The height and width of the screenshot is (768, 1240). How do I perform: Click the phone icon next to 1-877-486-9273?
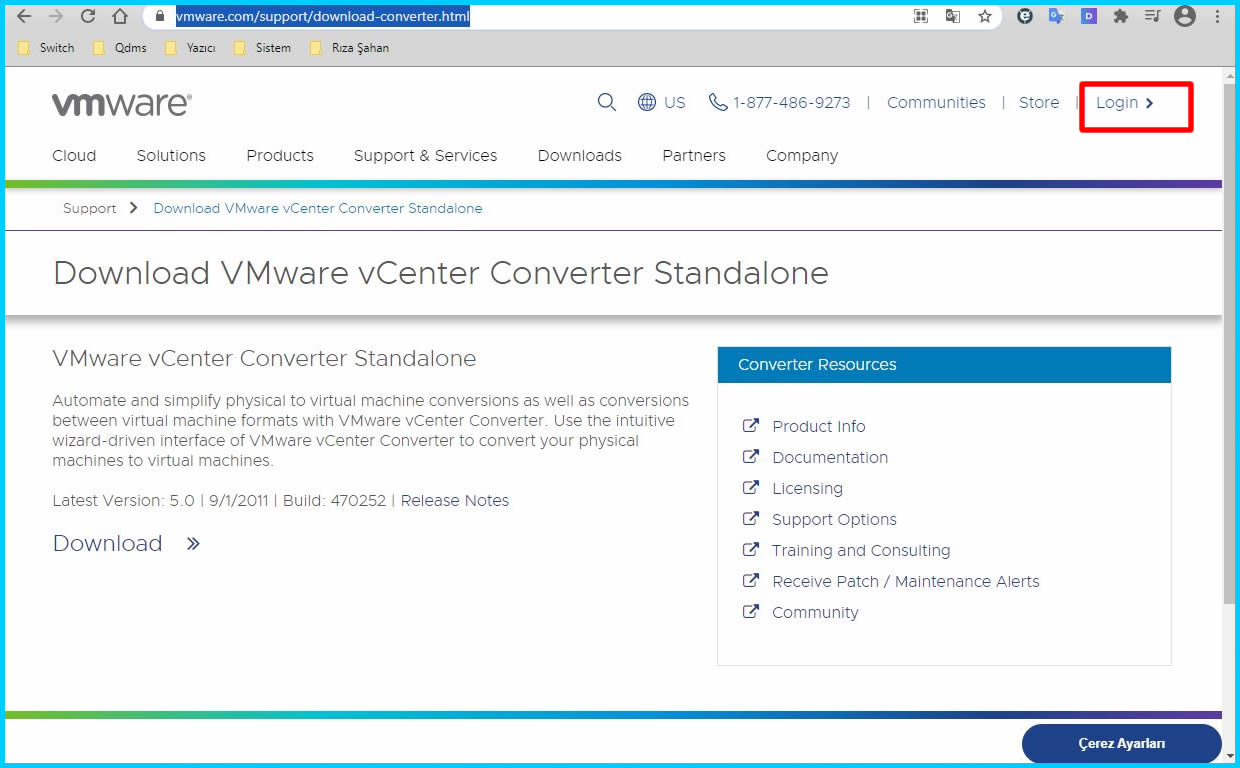(x=718, y=102)
